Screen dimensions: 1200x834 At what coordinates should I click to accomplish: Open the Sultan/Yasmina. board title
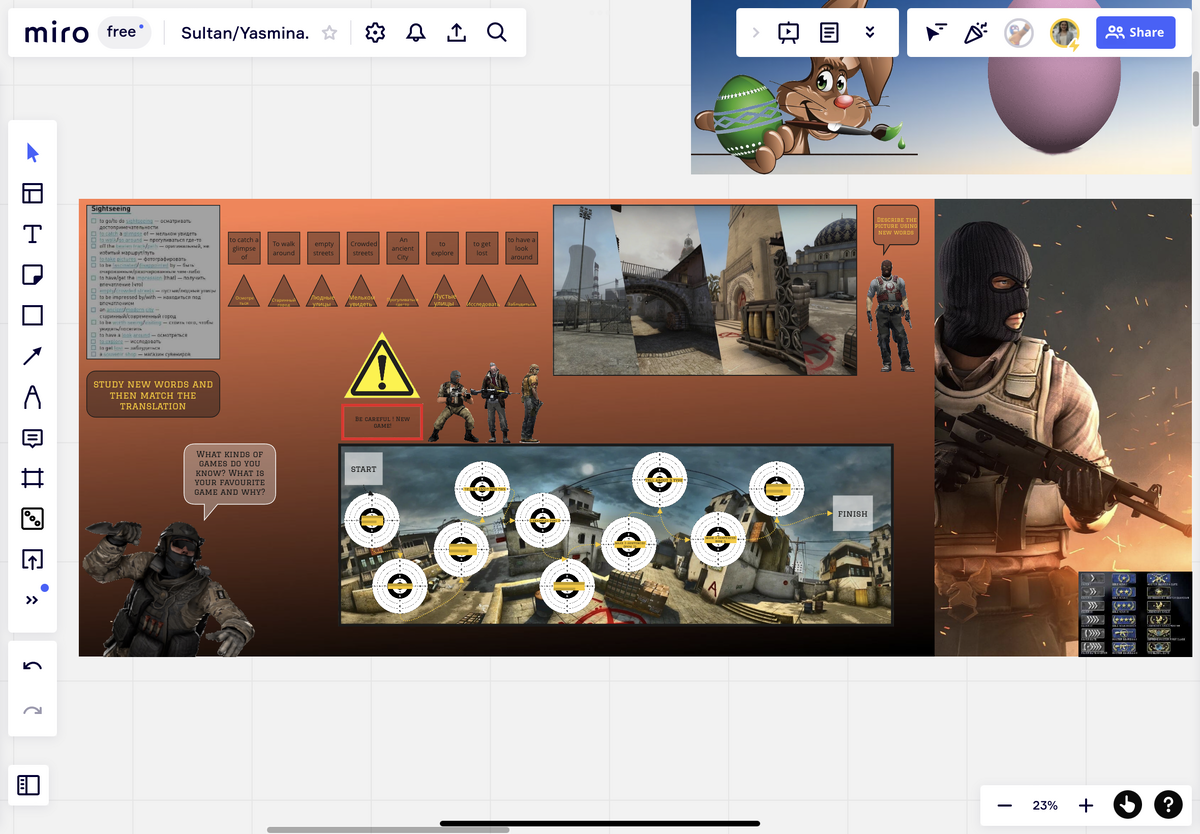pyautogui.click(x=245, y=33)
